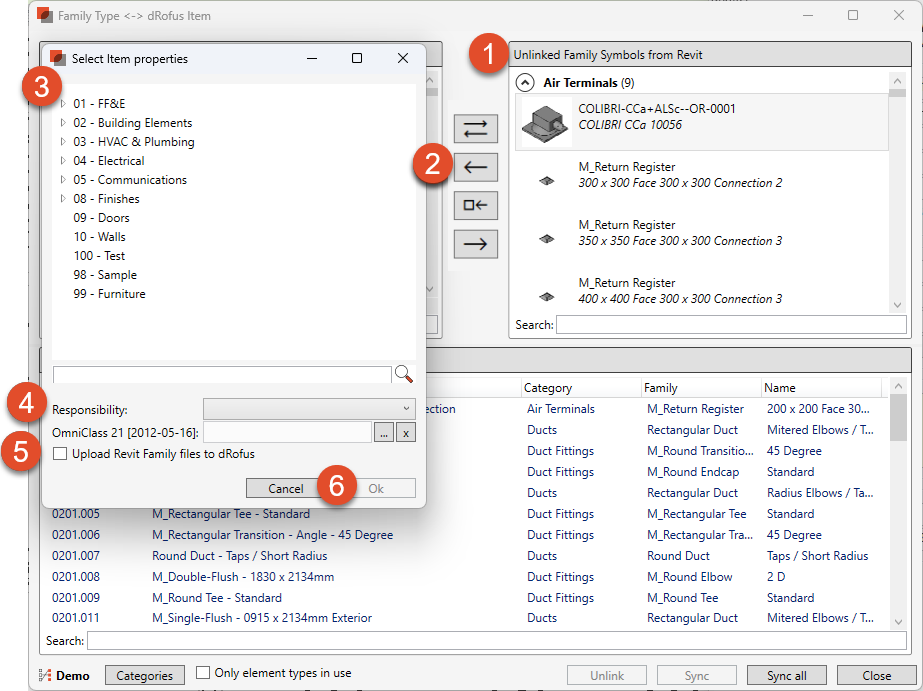
Task: Open the OmniClass browse "..." button
Action: [384, 432]
